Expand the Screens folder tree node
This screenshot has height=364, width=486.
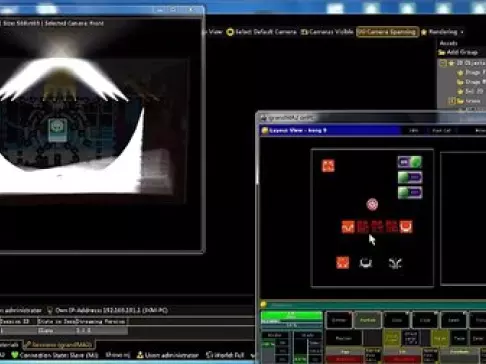coord(452,100)
